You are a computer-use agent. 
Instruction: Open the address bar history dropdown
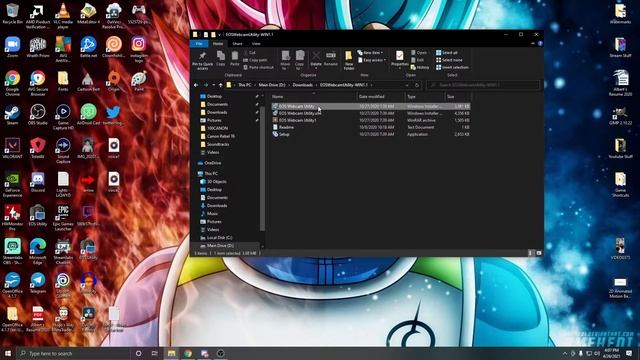coord(407,85)
